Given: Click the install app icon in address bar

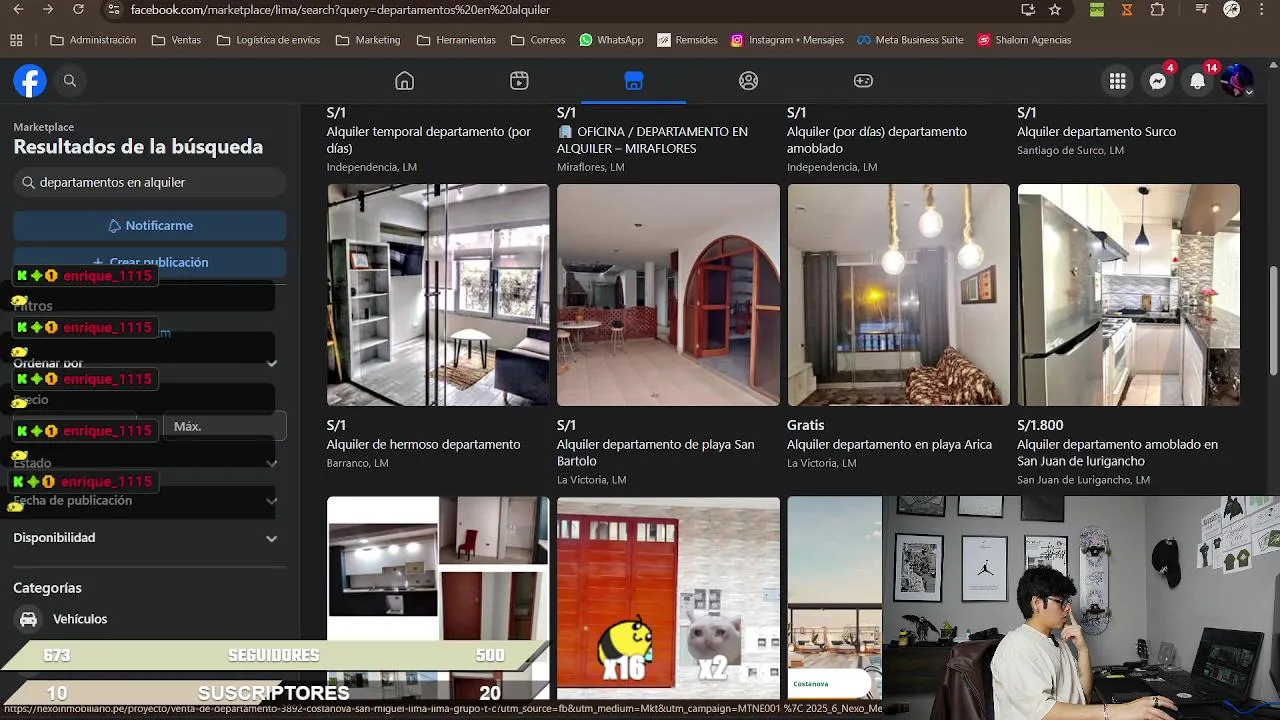Looking at the screenshot, I should (1028, 10).
